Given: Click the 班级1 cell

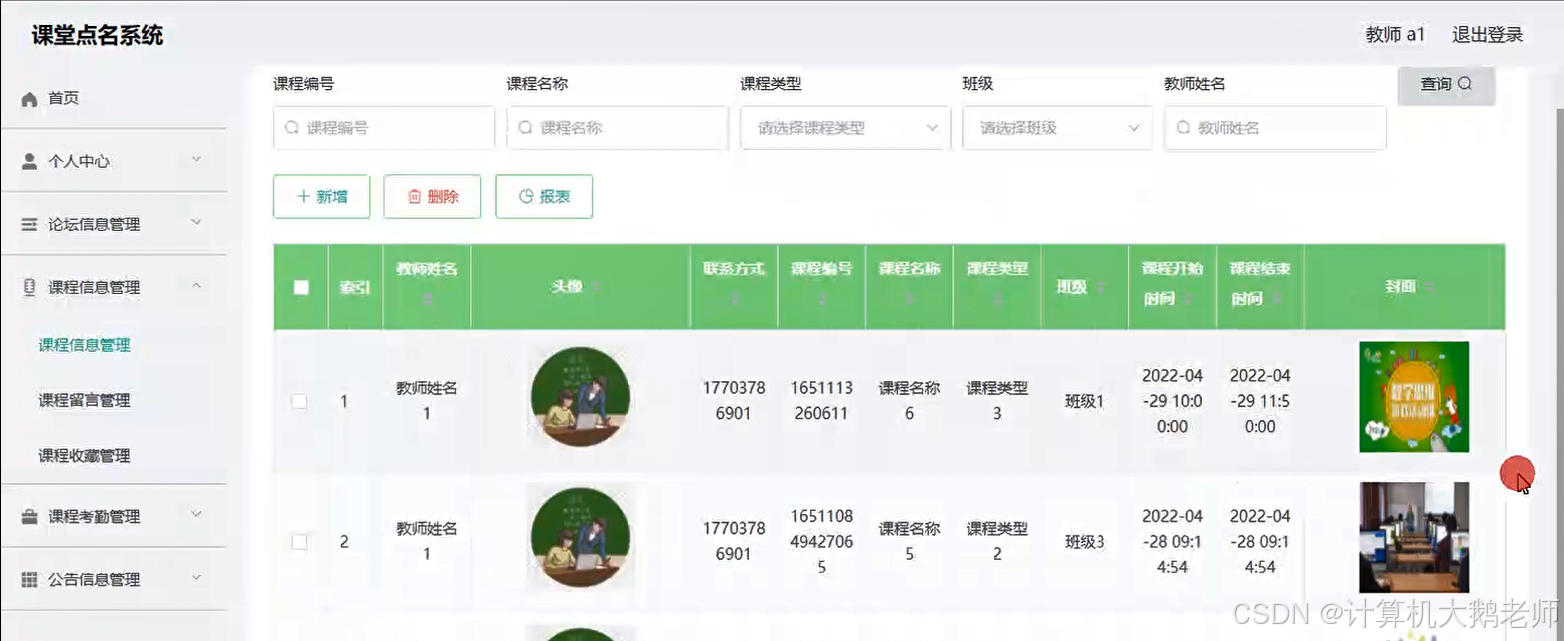Looking at the screenshot, I should (x=1085, y=402).
